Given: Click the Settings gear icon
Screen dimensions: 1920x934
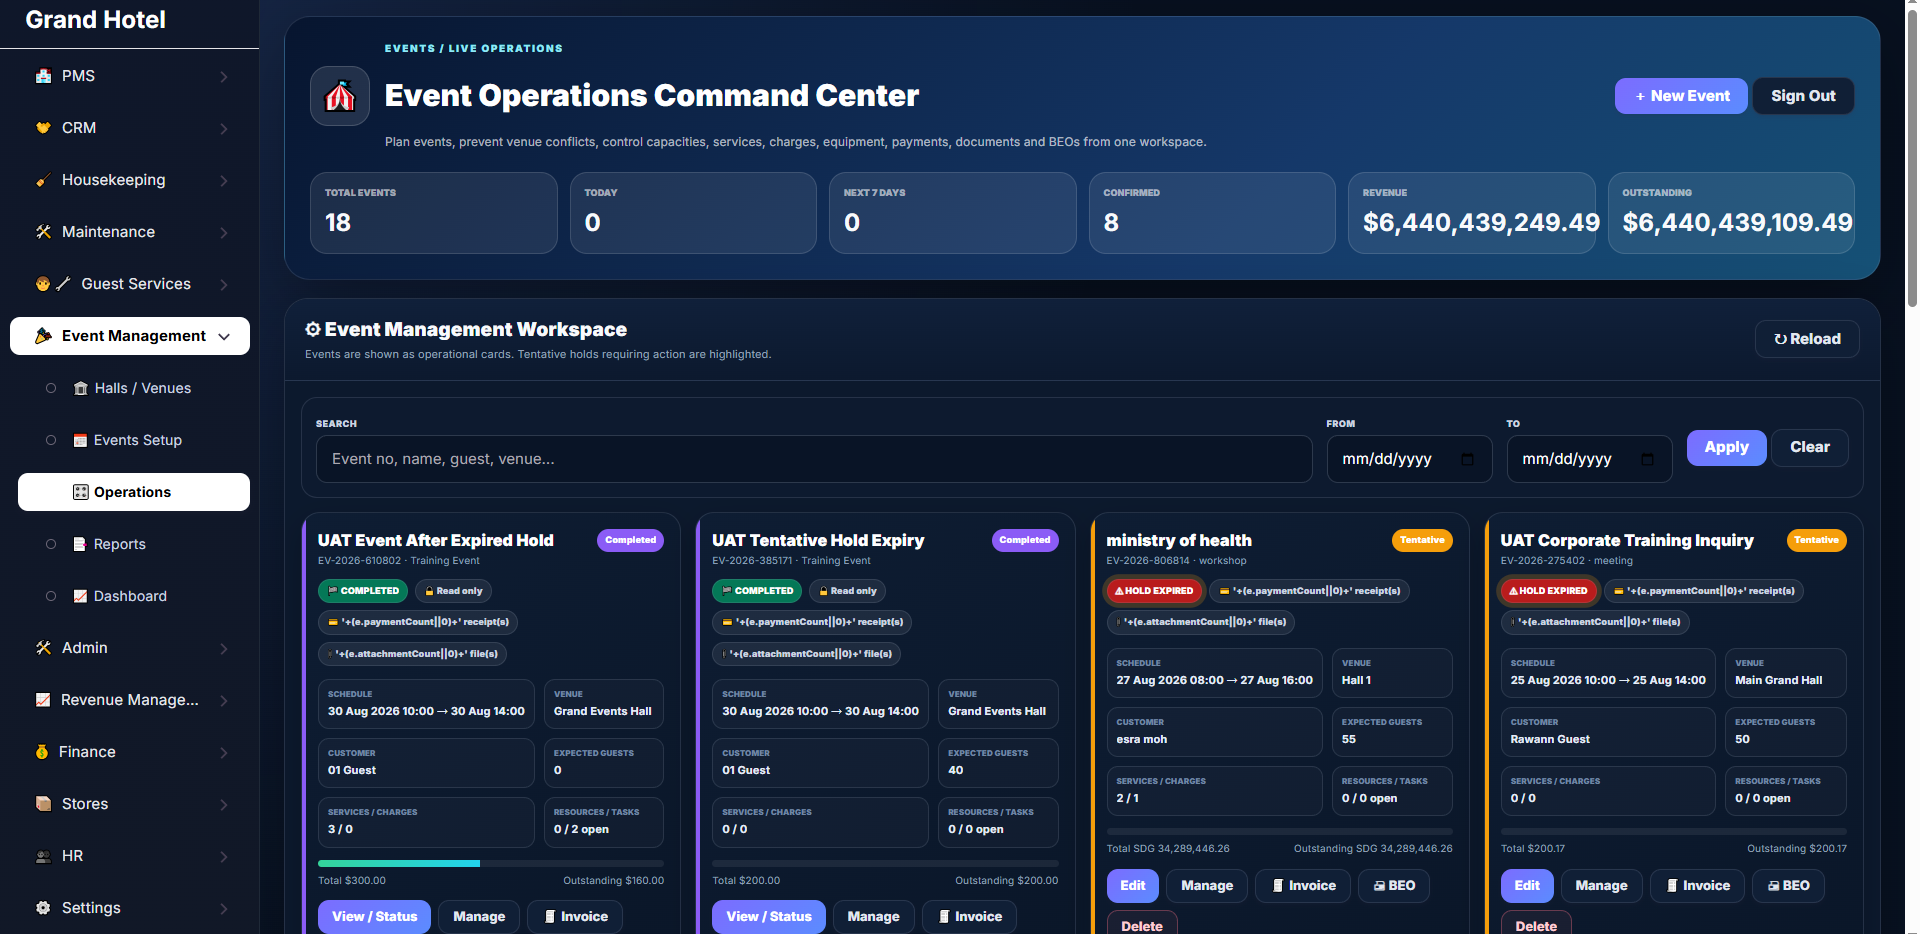Looking at the screenshot, I should [x=43, y=908].
